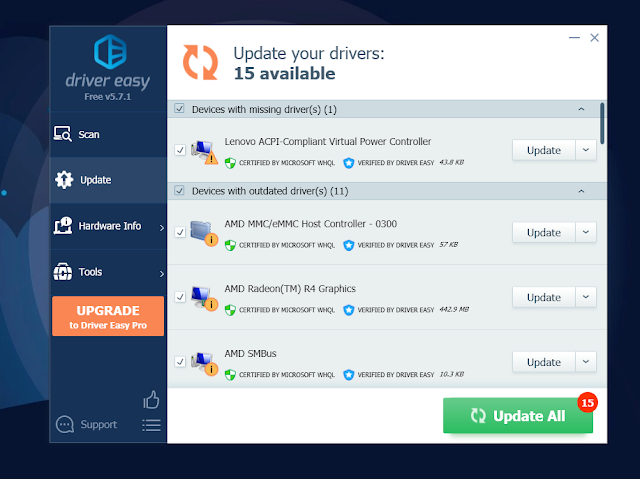This screenshot has height=479, width=640.
Task: Update the AMD Radeon(TM) R4 Graphics driver
Action: coord(544,297)
